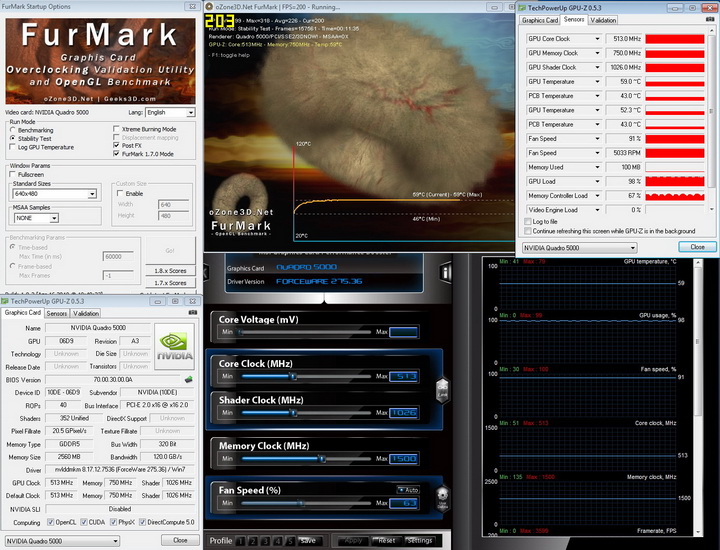Open Validation tab in bottom-left GPU-Z
Image resolution: width=720 pixels, height=550 pixels.
pos(86,314)
